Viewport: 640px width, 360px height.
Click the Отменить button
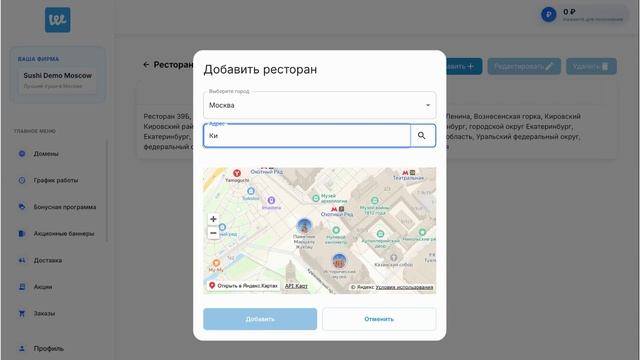379,319
